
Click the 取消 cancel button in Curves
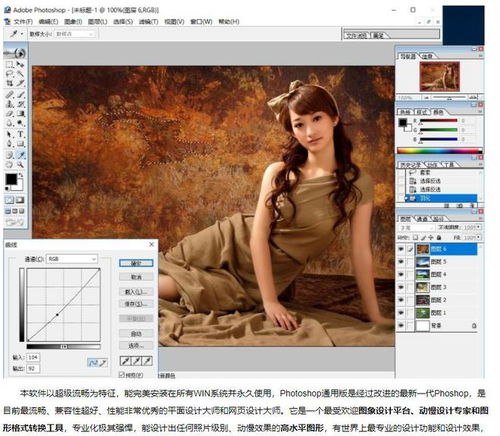(136, 277)
